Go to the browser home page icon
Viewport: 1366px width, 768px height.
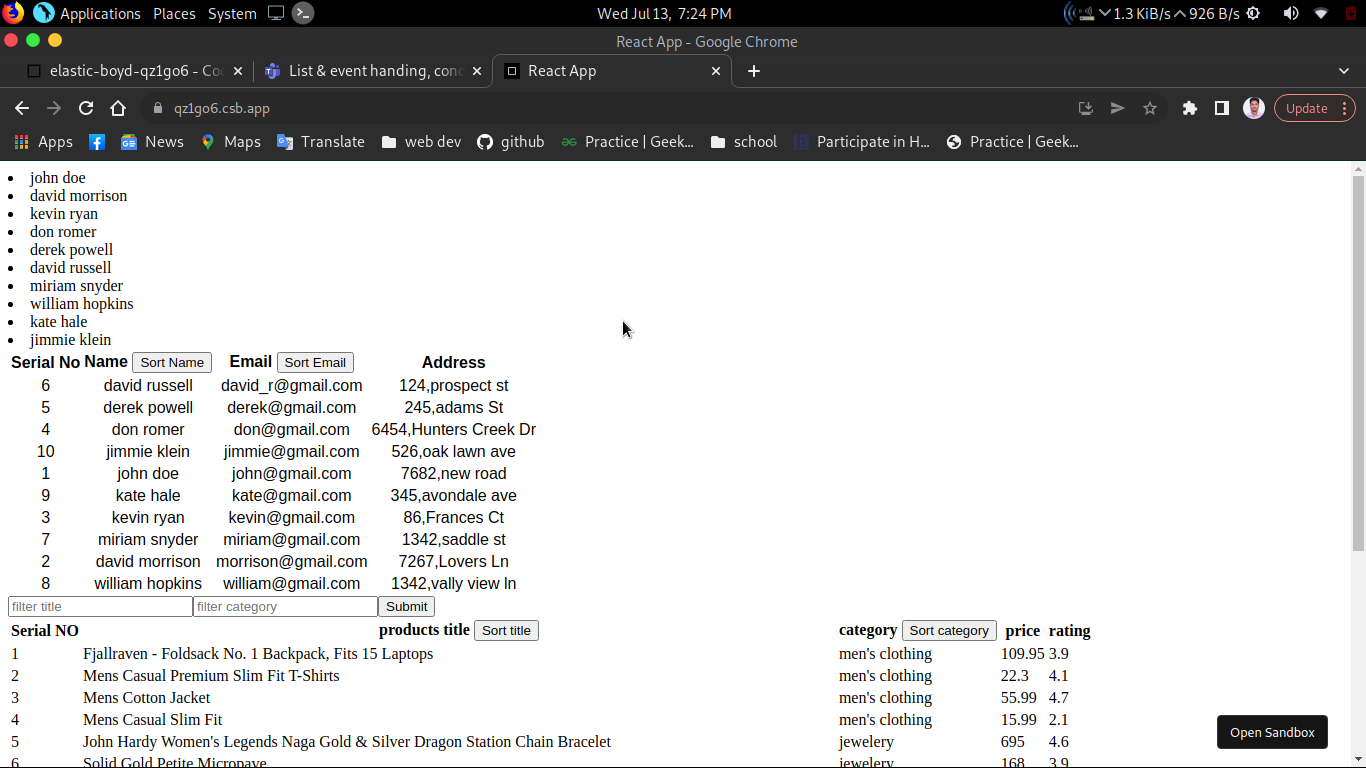tap(118, 108)
